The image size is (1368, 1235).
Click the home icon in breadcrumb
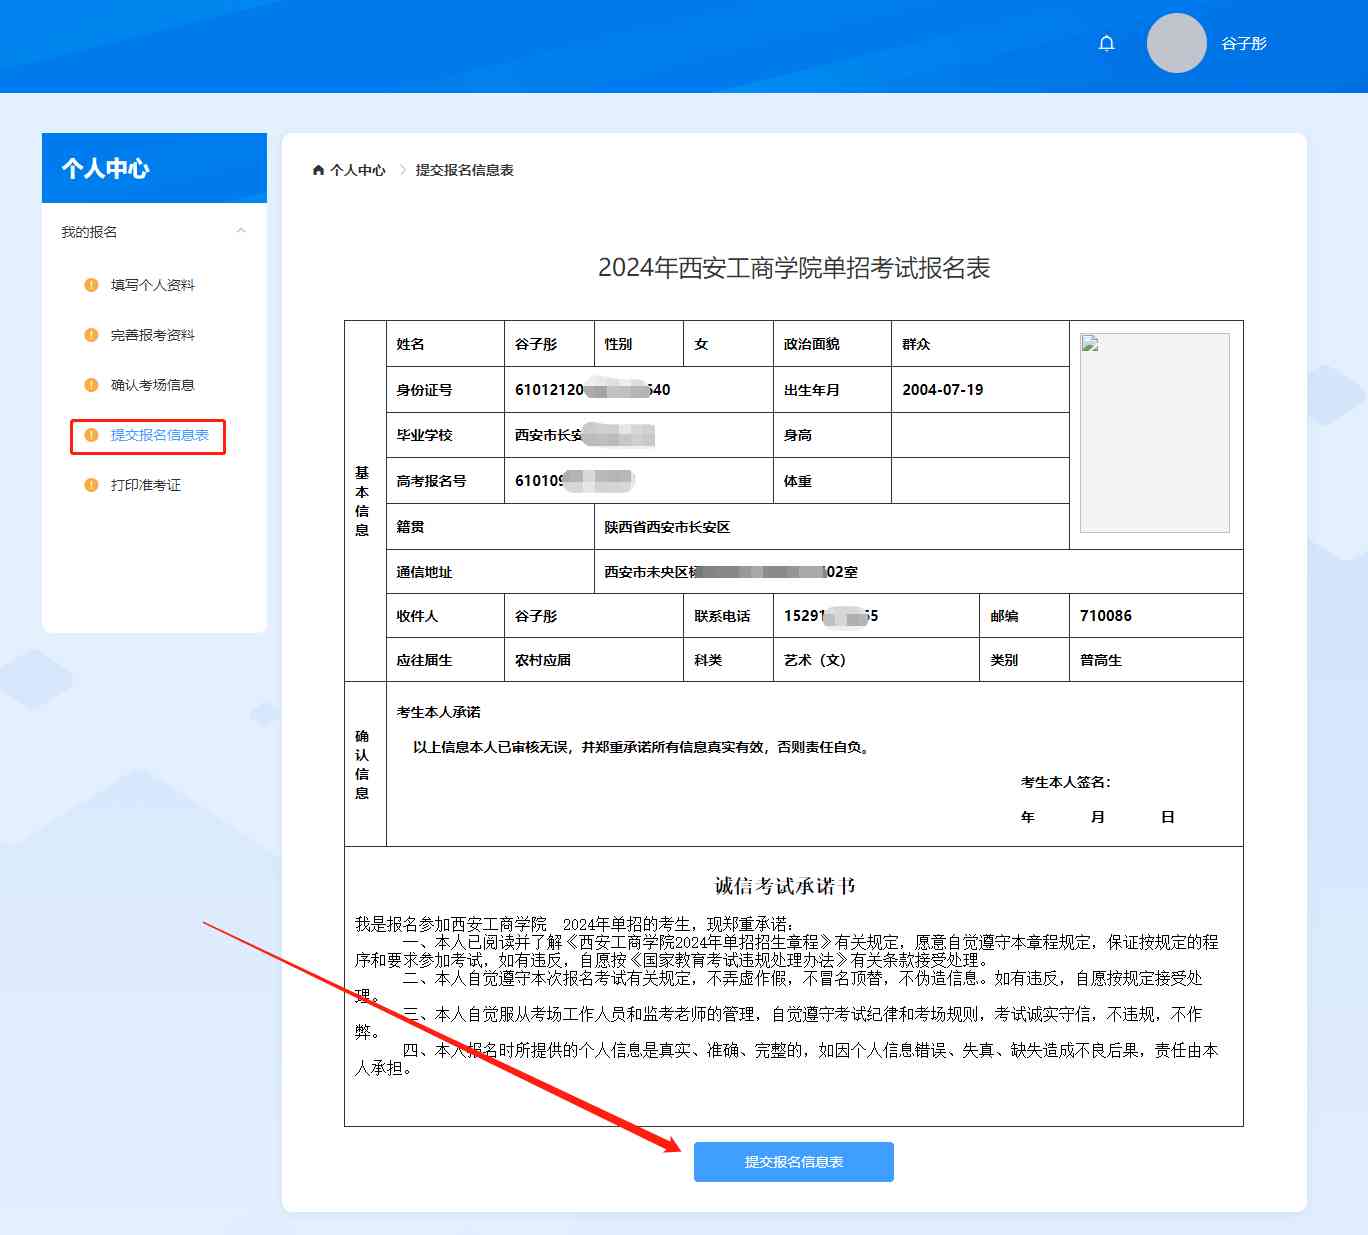tap(318, 170)
